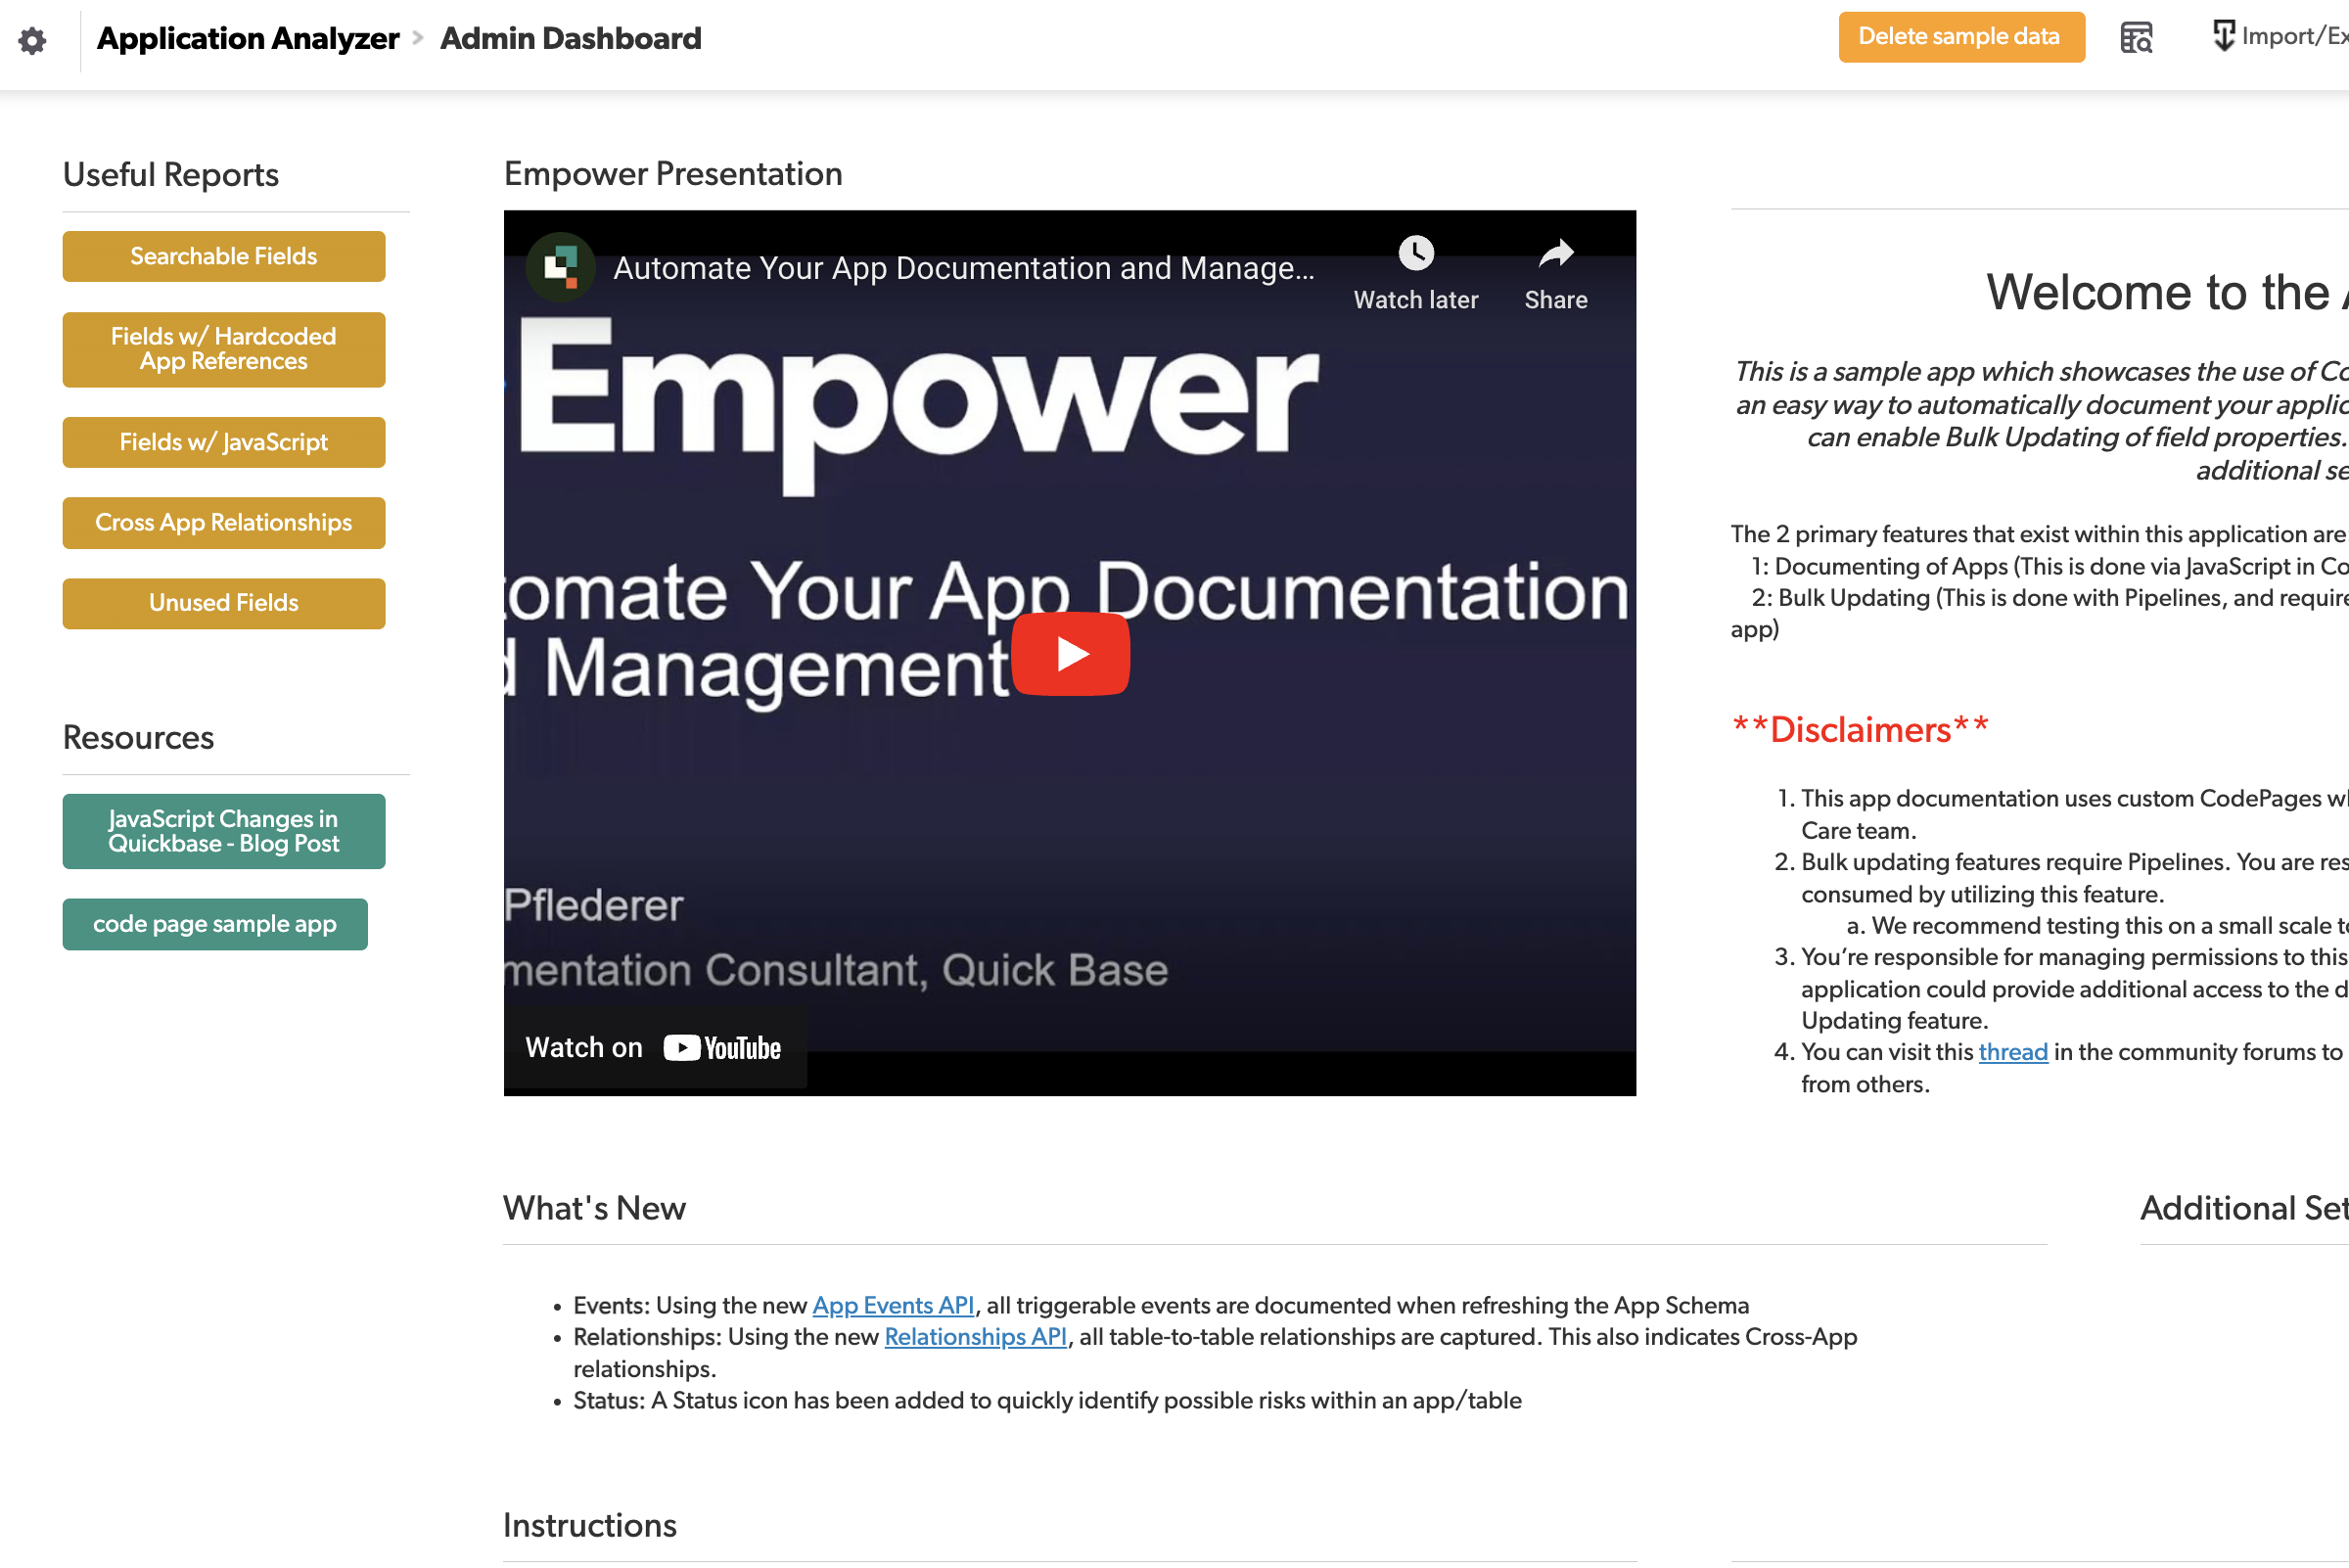This screenshot has height=1568, width=2349.
Task: Open the code page sample app
Action: coord(214,924)
